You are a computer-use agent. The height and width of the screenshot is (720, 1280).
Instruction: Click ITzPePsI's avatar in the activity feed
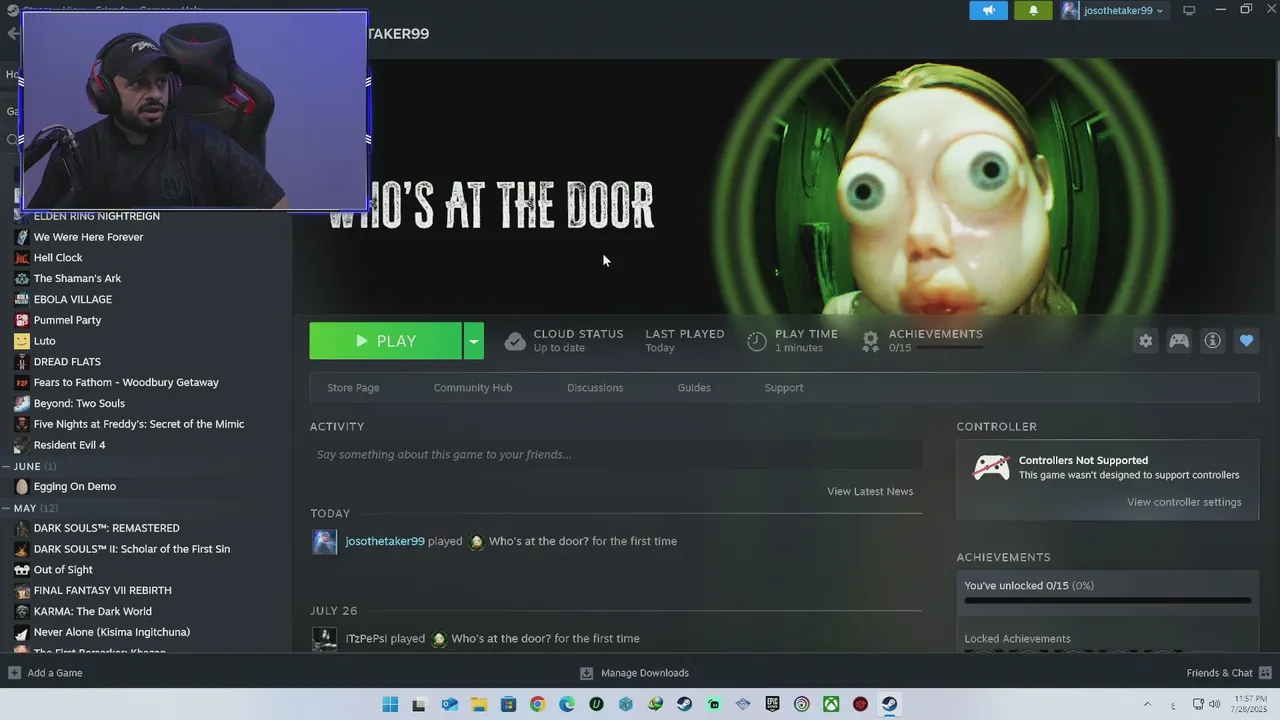pos(325,639)
